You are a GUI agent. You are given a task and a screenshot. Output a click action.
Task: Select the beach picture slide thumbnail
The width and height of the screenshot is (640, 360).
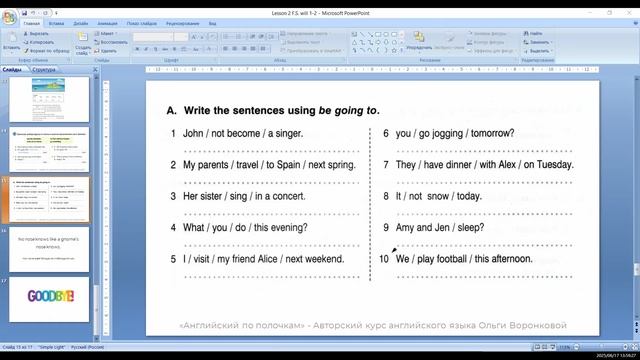(49, 100)
